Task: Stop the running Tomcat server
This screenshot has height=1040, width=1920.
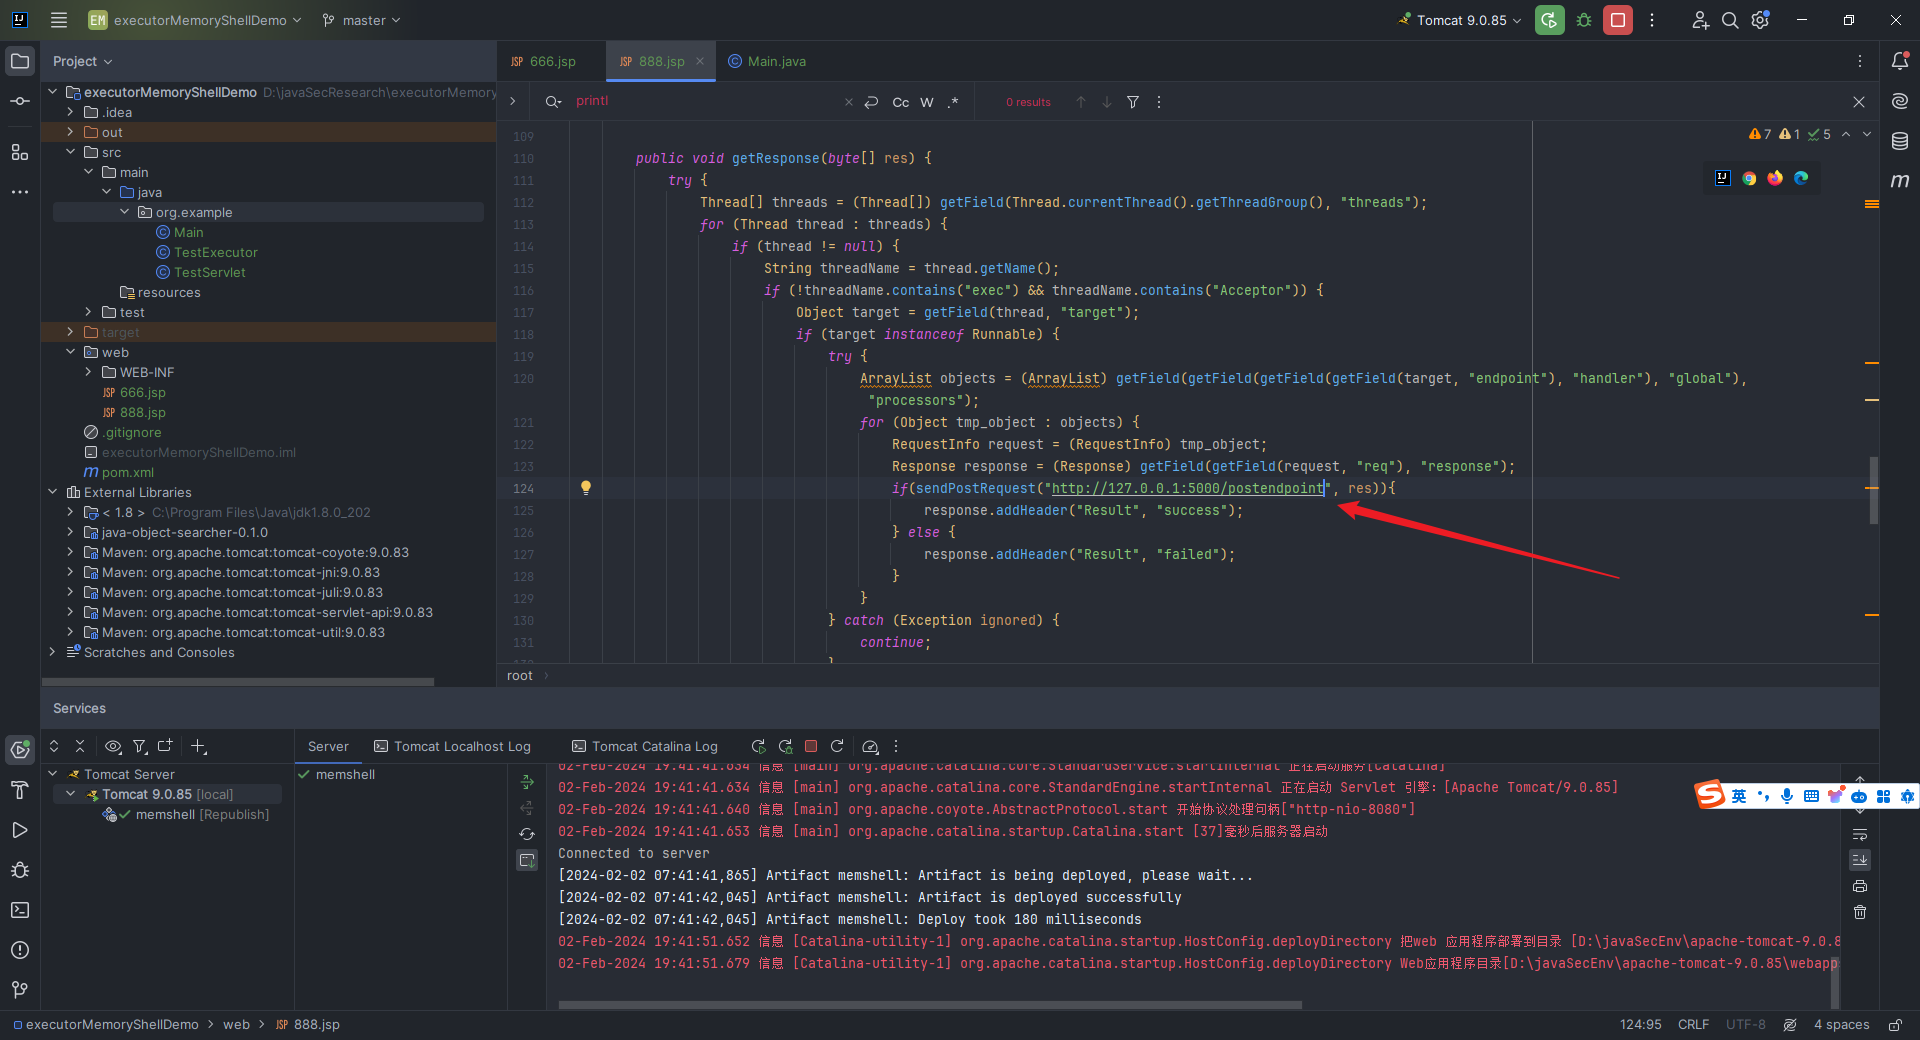Action: coord(1618,20)
